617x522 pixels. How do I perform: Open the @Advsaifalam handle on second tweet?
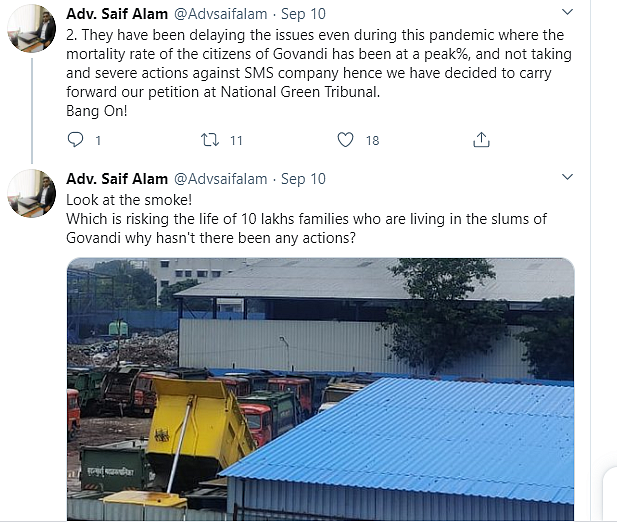tap(220, 179)
